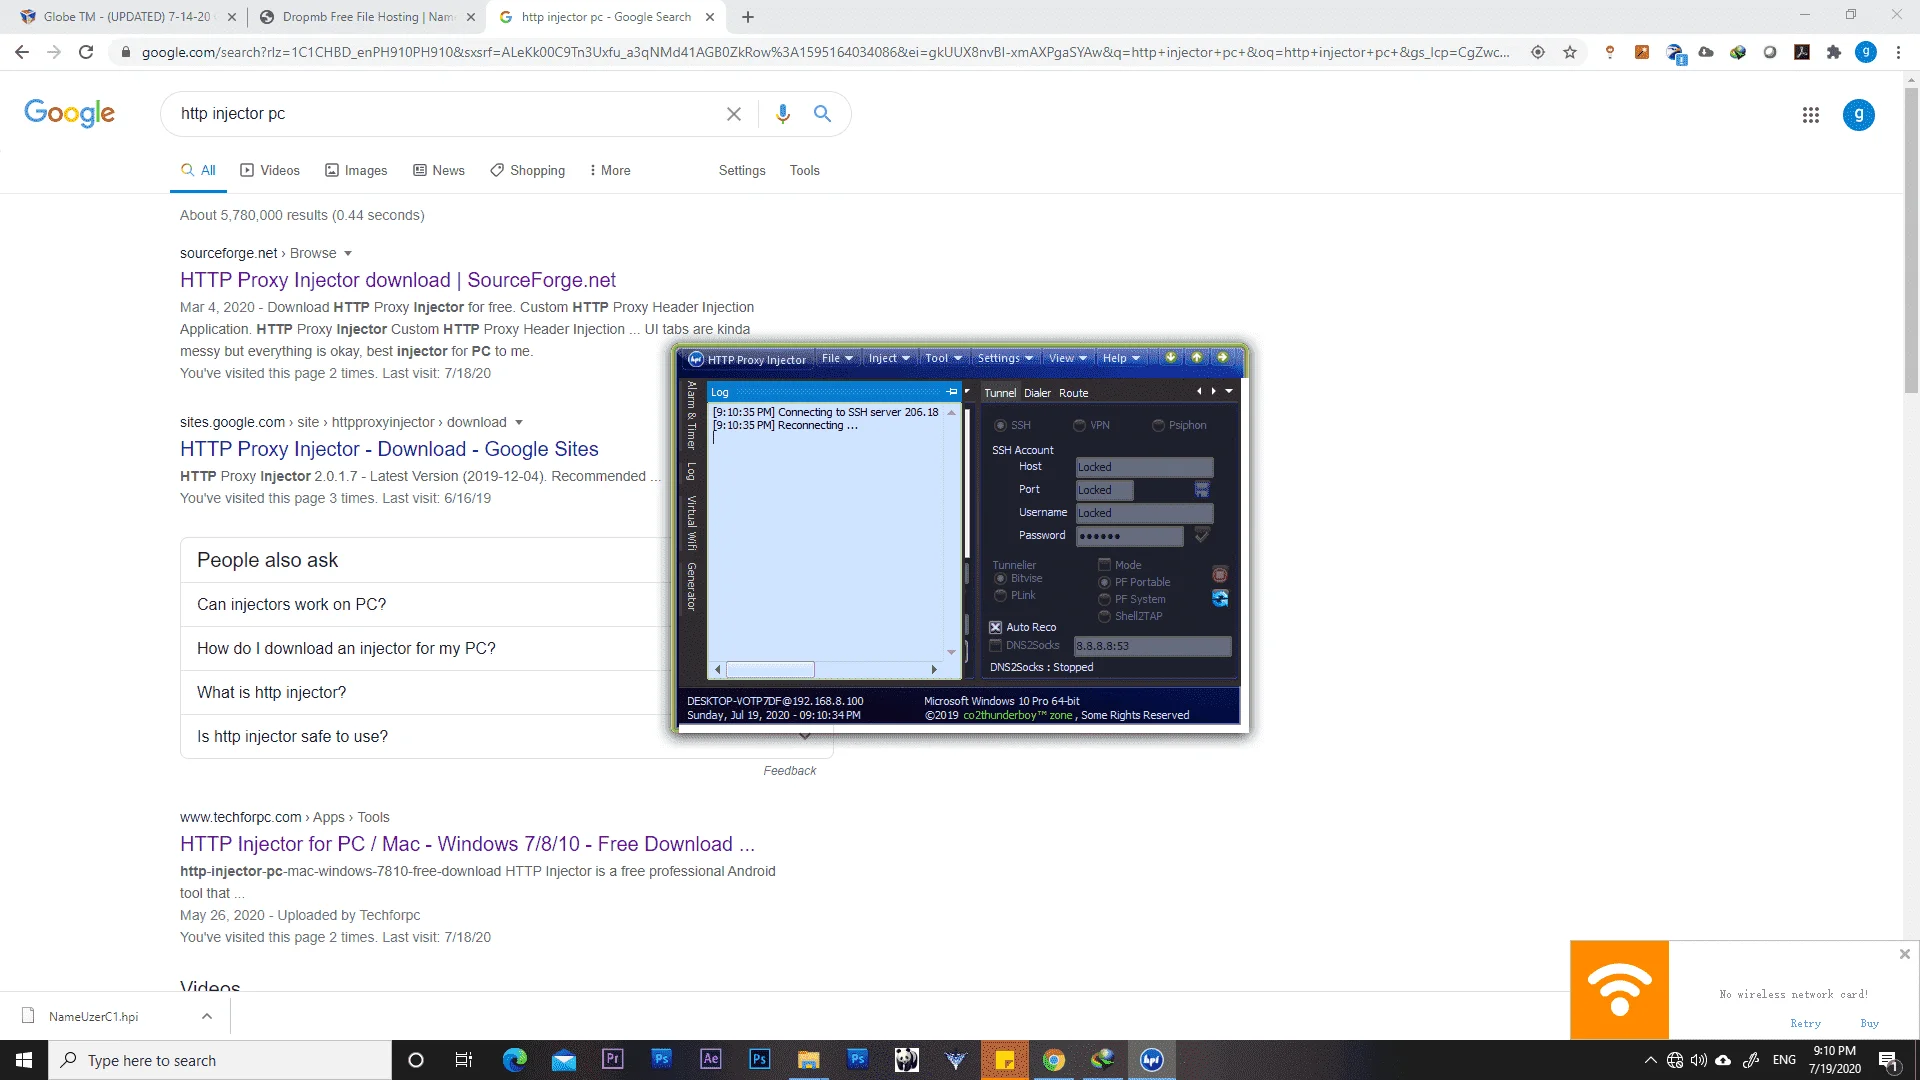
Task: Click the save icon next to Port field
Action: point(1202,490)
